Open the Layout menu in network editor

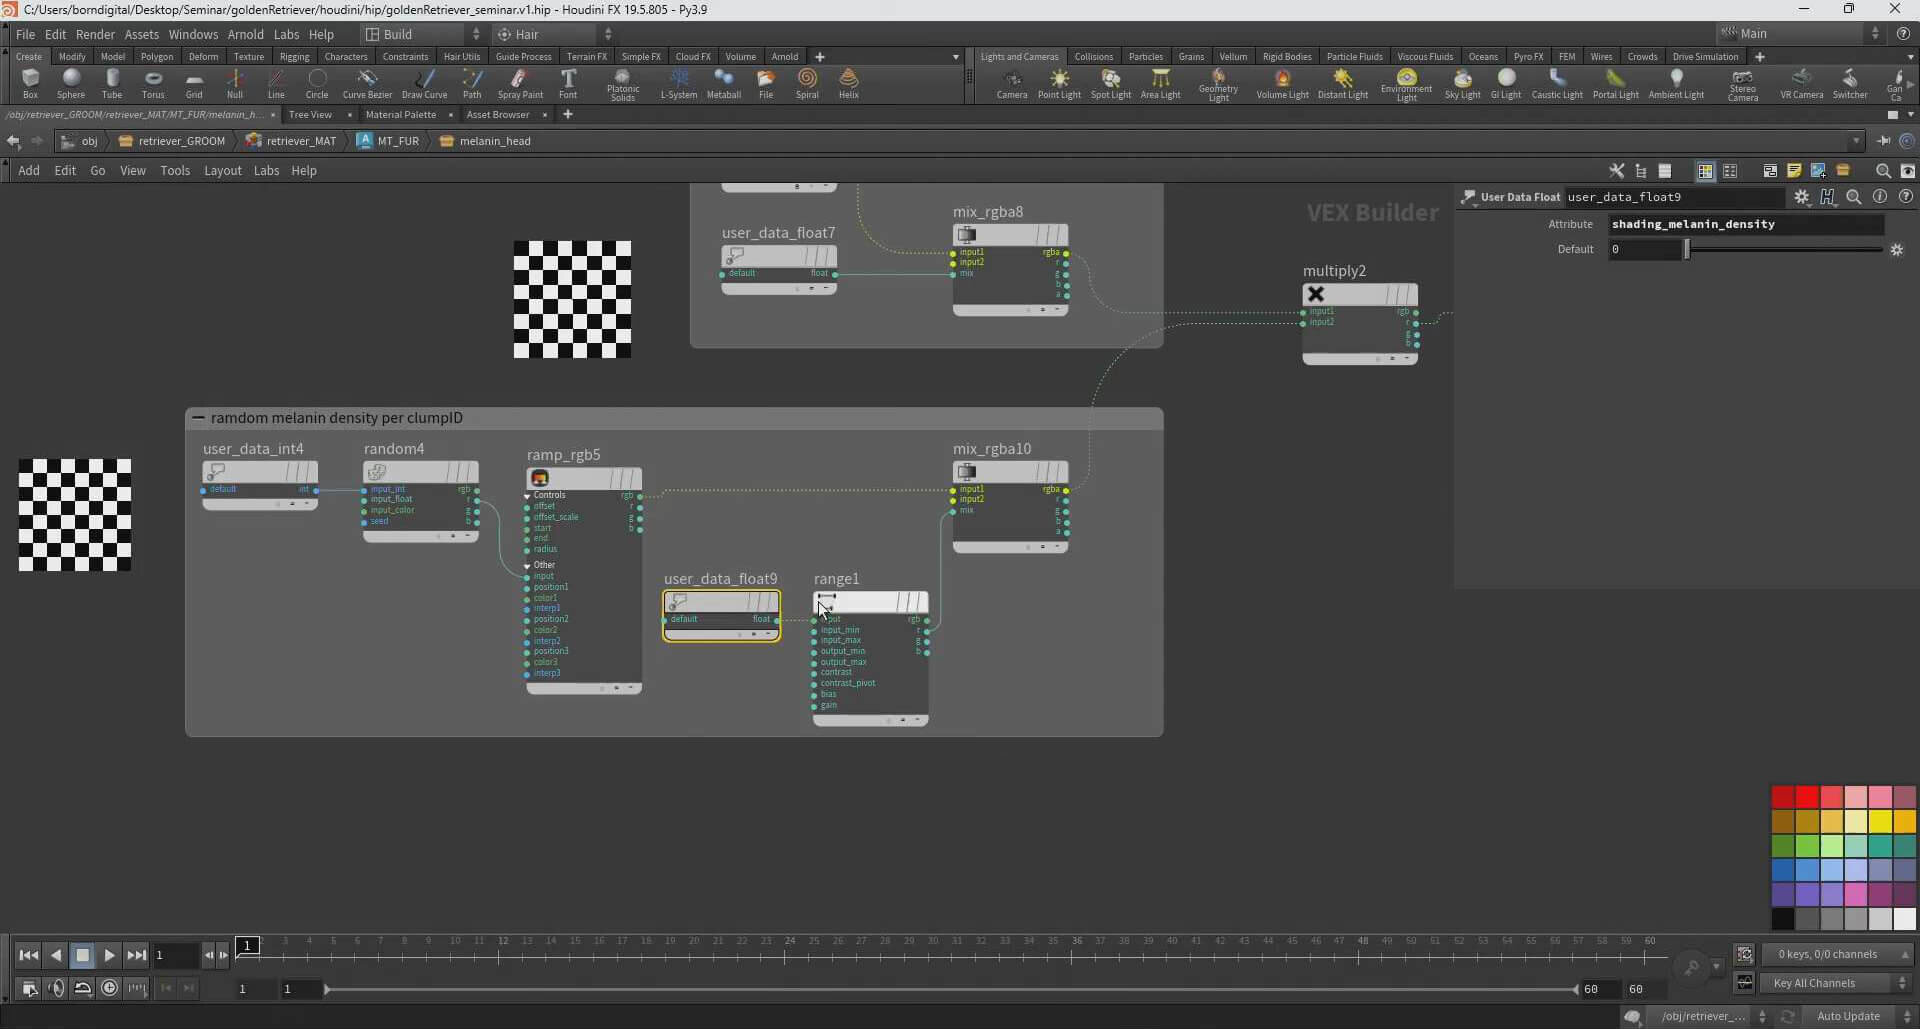click(222, 171)
